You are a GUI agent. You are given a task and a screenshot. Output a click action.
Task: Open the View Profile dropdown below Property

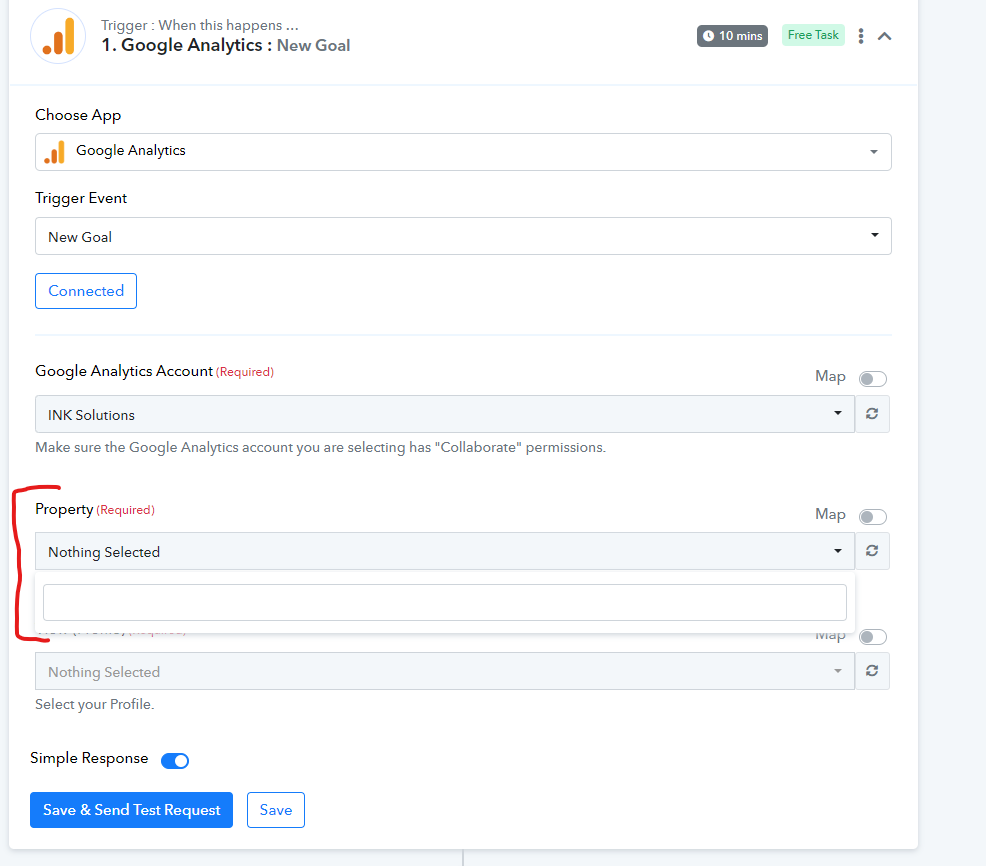pos(445,671)
